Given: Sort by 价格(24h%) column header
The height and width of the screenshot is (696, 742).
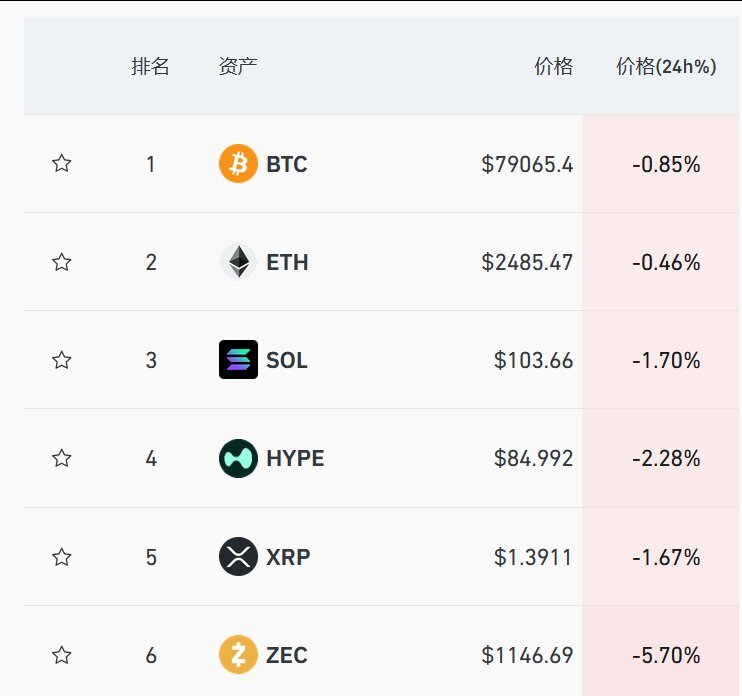Looking at the screenshot, I should pyautogui.click(x=666, y=66).
